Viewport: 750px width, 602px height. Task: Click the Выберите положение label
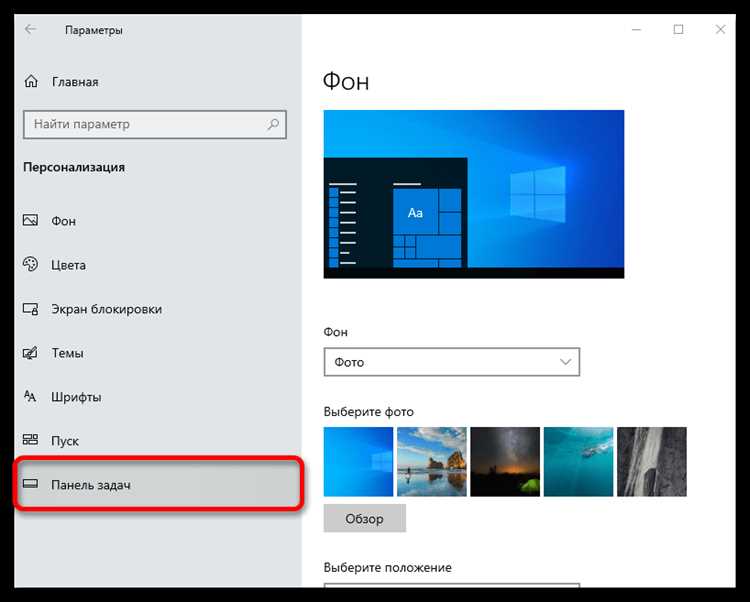pyautogui.click(x=387, y=568)
